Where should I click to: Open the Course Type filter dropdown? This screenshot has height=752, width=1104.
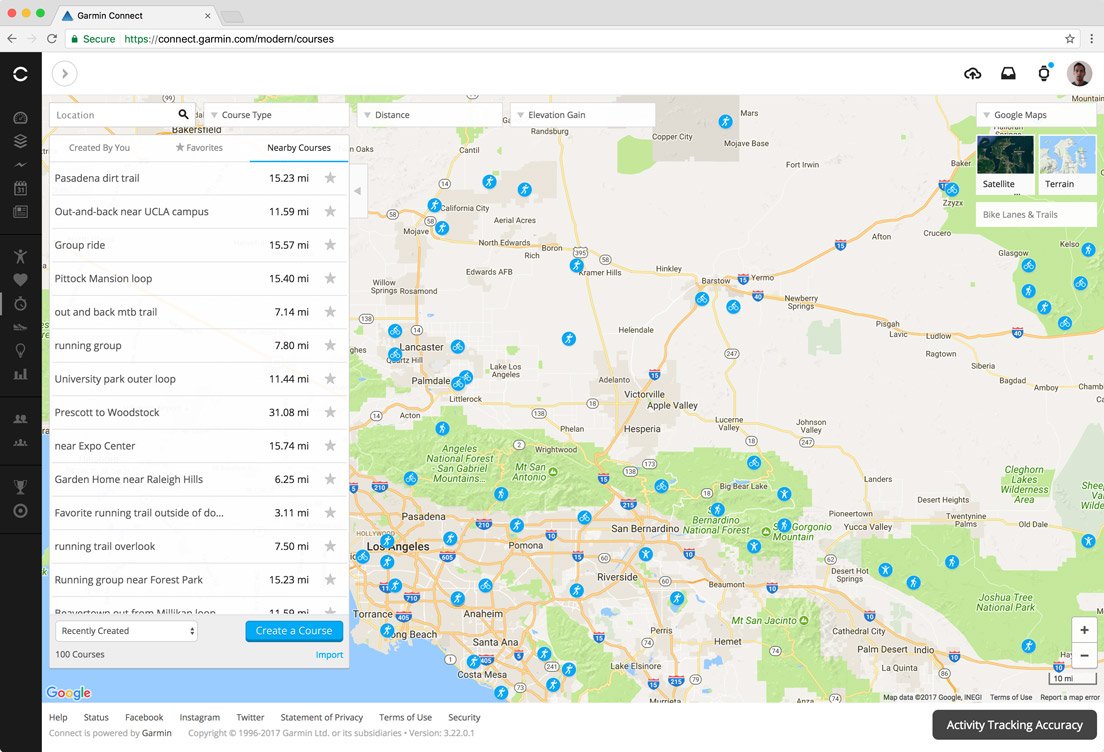point(277,115)
